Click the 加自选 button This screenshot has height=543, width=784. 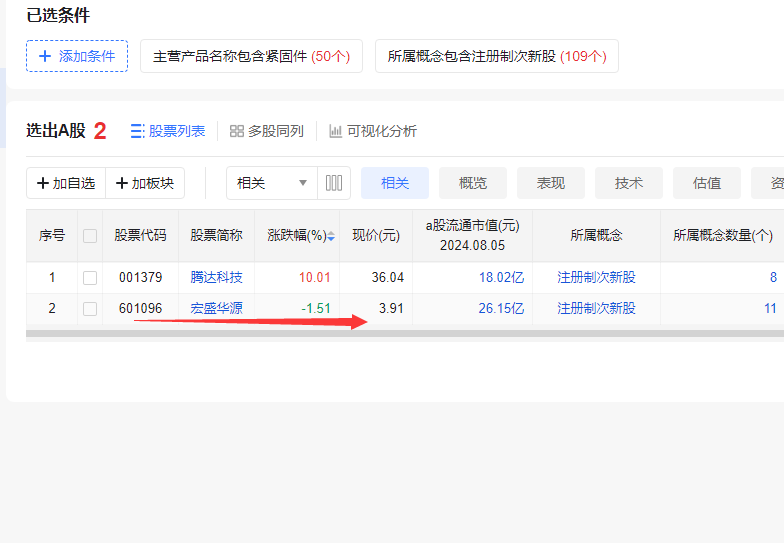(66, 183)
